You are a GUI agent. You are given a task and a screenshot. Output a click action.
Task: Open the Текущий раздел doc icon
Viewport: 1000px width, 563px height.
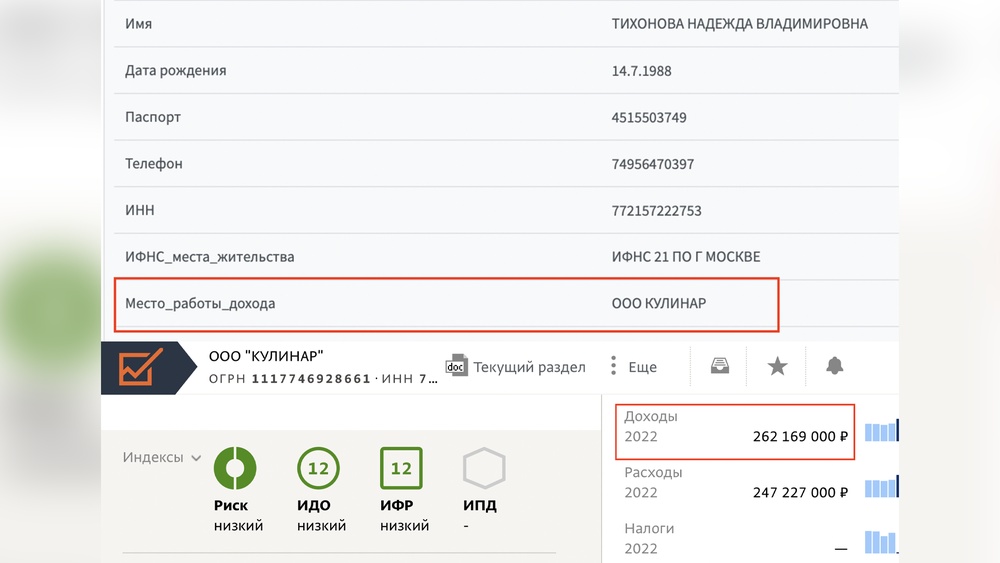click(457, 366)
